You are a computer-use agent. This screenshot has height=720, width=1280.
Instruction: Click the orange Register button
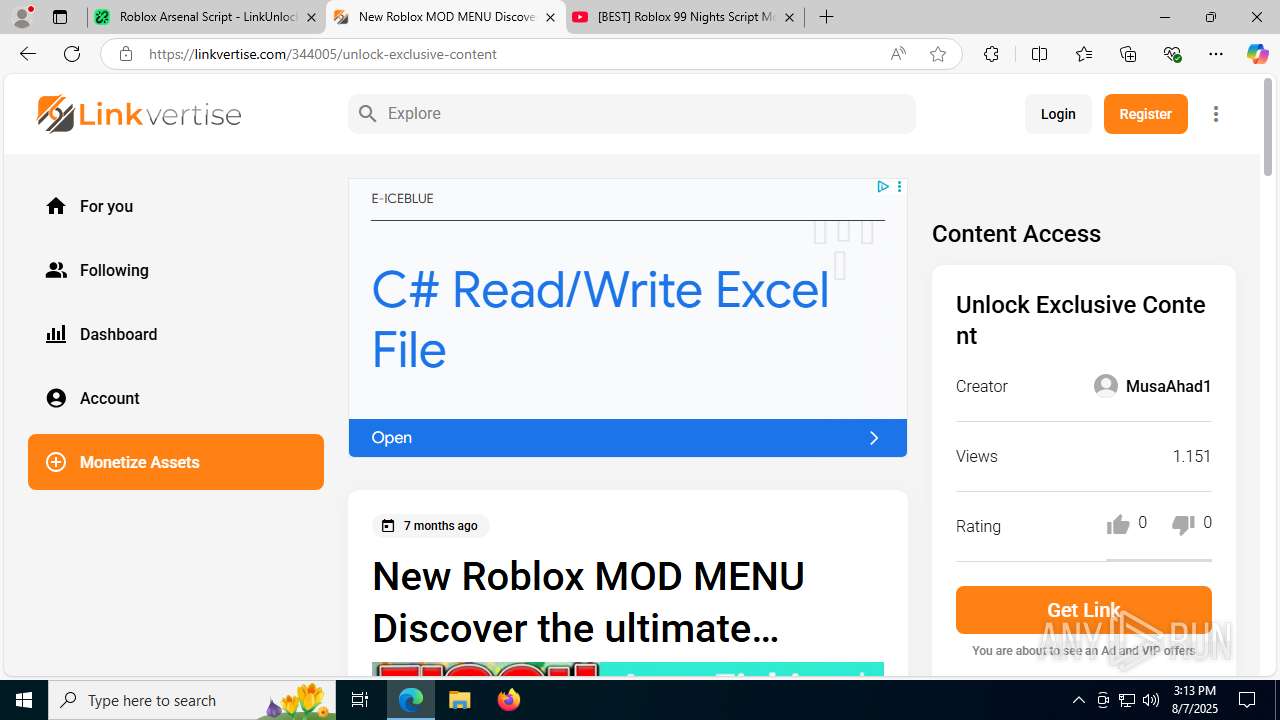coord(1146,114)
